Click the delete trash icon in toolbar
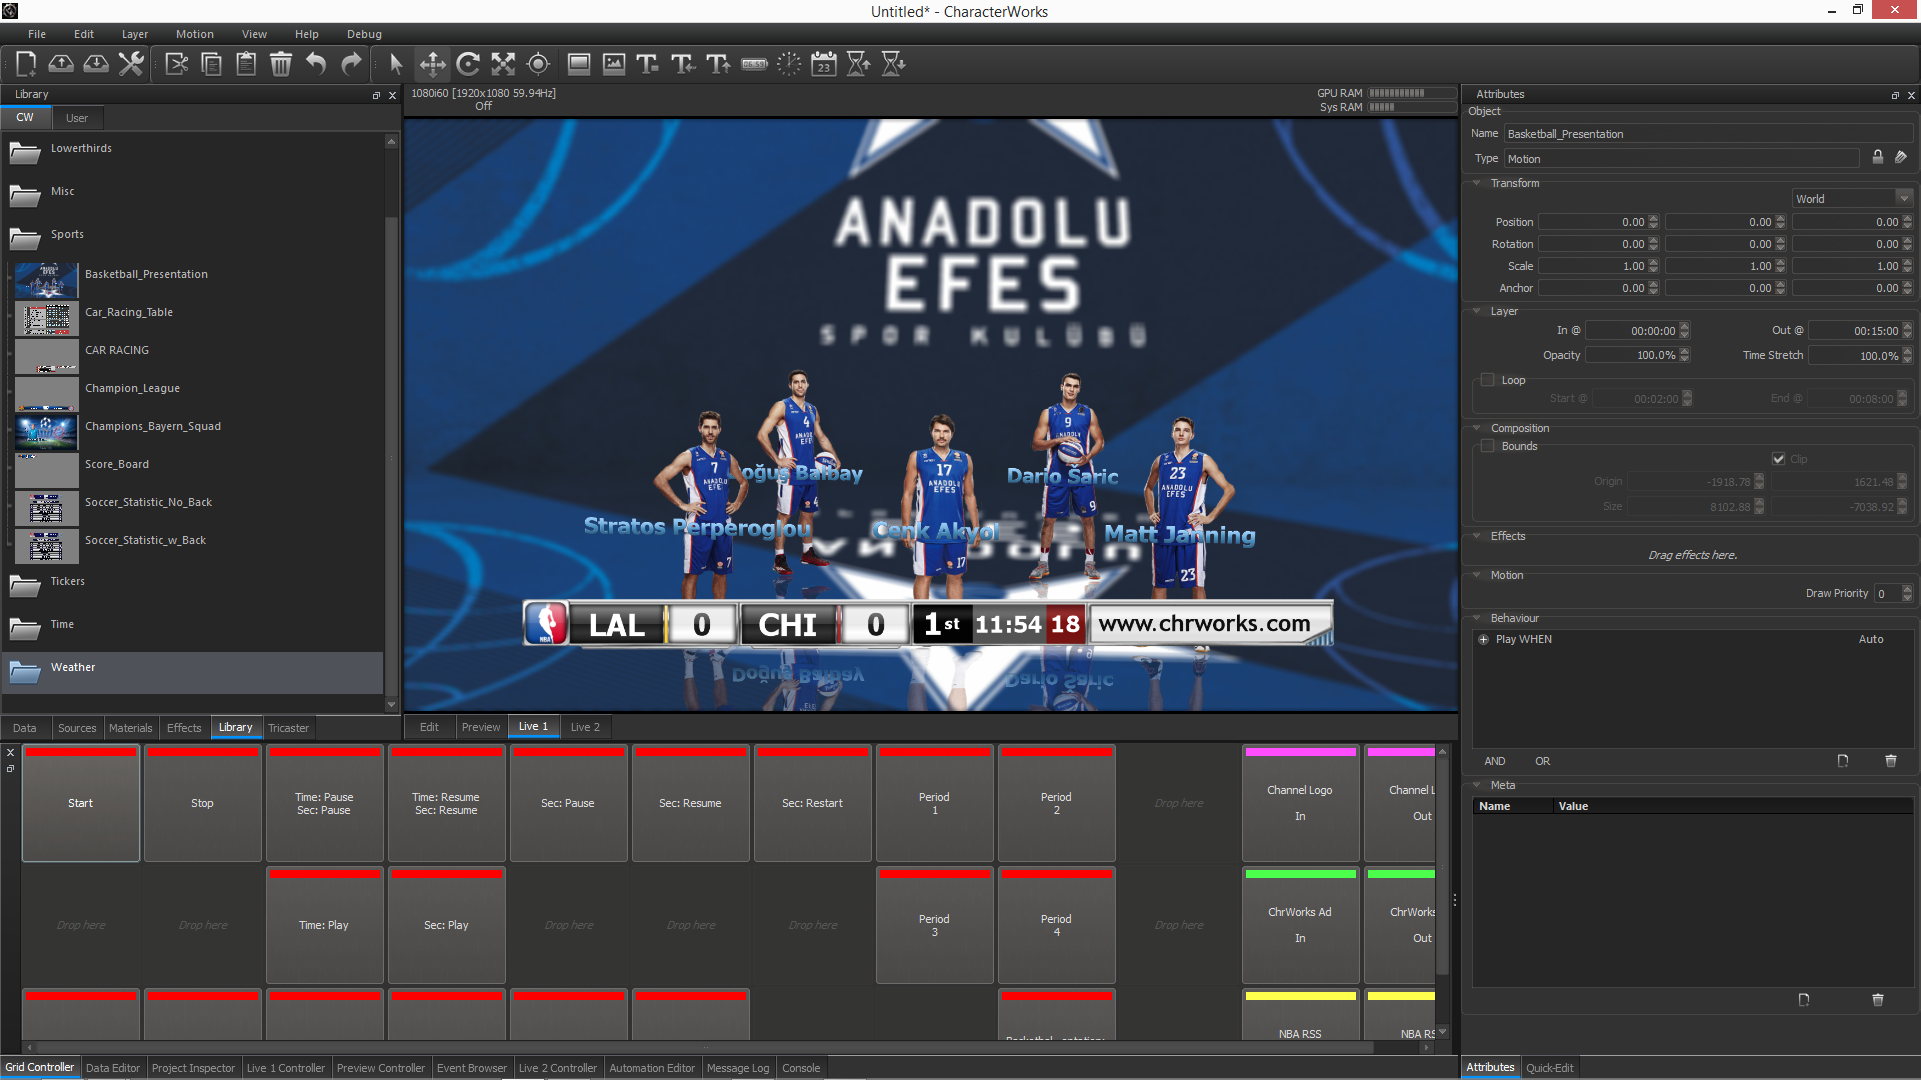Viewport: 1921px width, 1080px height. pyautogui.click(x=281, y=64)
